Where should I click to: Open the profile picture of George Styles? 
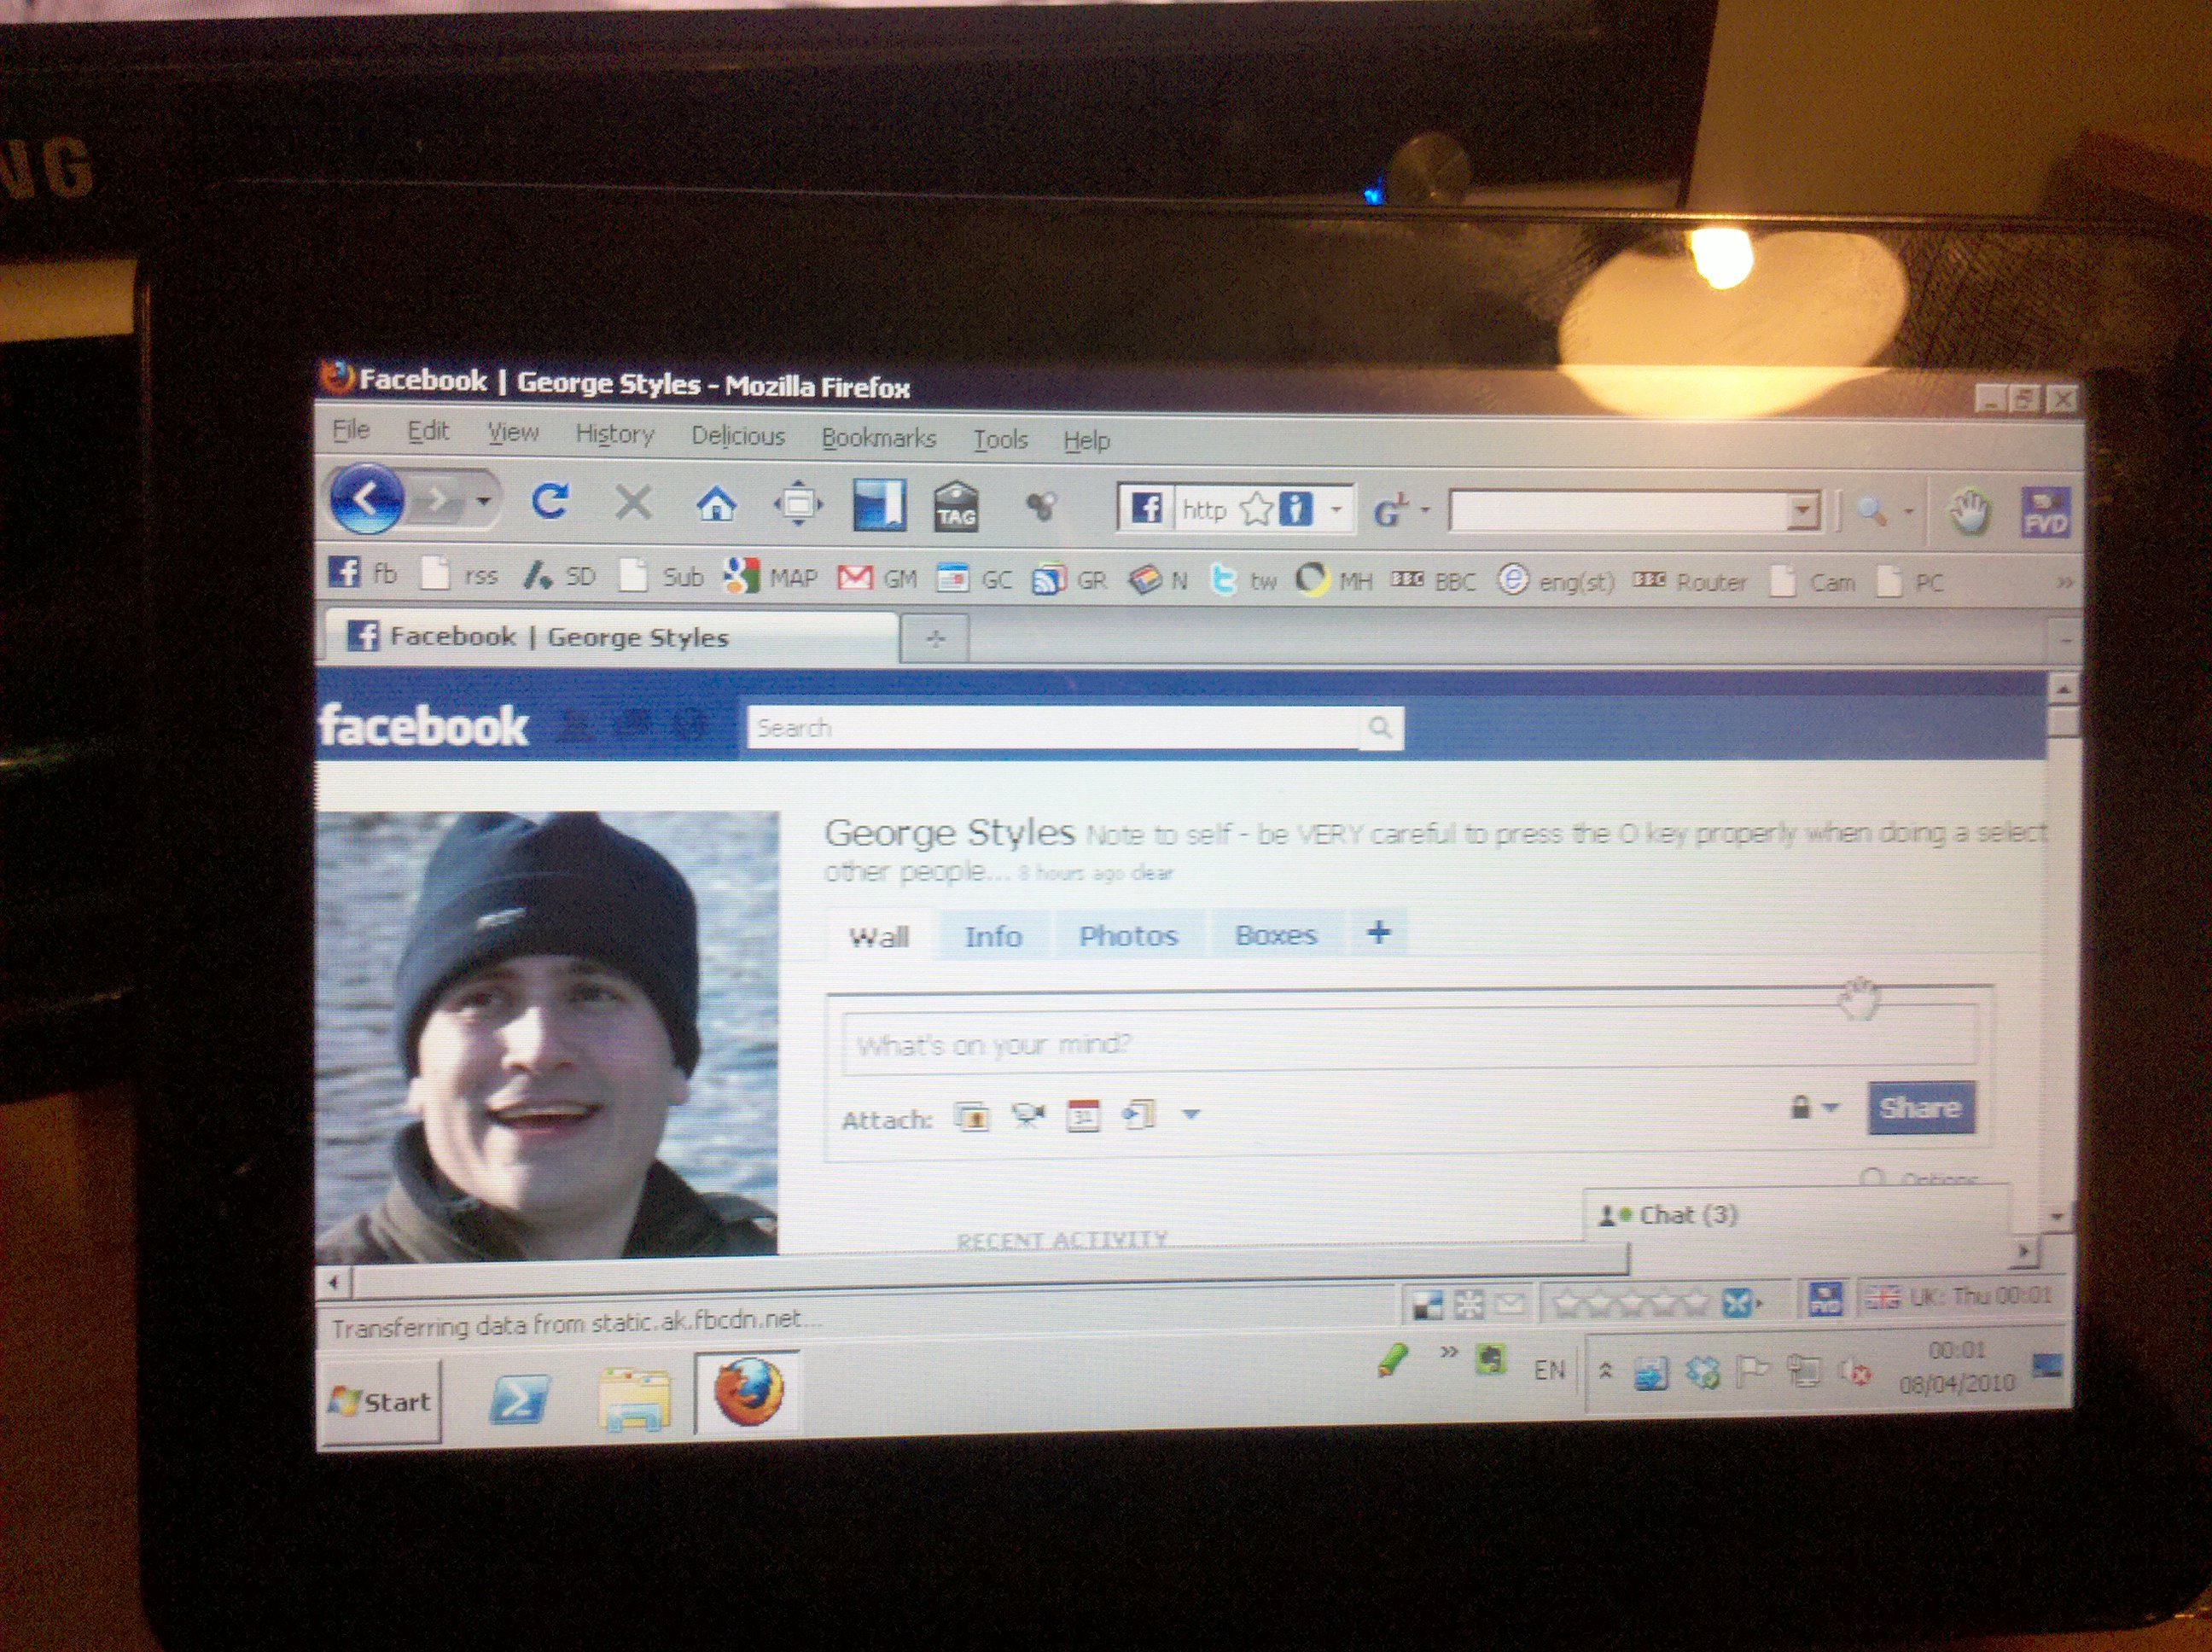[547, 1034]
